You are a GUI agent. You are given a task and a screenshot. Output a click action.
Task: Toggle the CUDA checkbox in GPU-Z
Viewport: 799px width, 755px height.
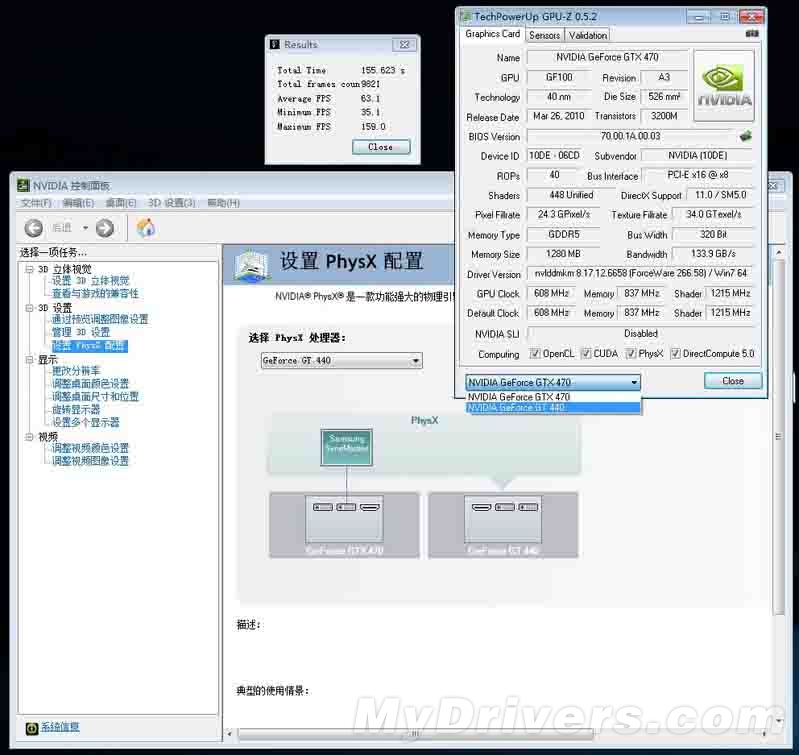tap(587, 354)
